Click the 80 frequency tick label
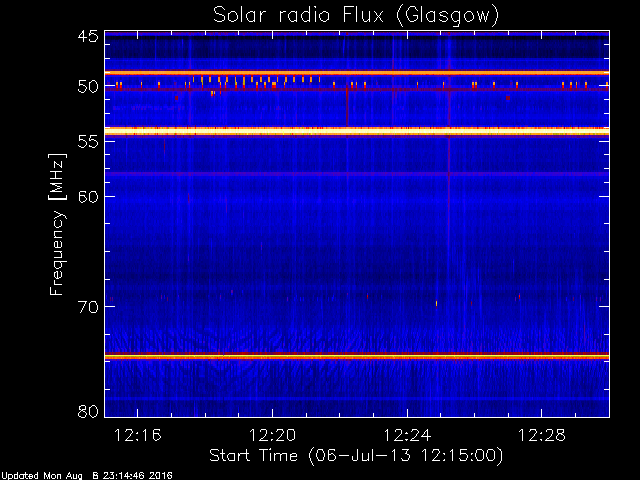 [88, 411]
